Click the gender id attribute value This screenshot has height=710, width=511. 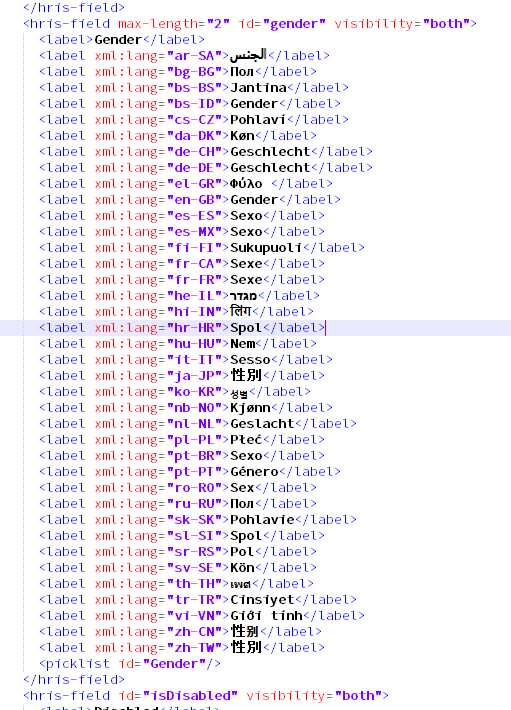click(294, 24)
